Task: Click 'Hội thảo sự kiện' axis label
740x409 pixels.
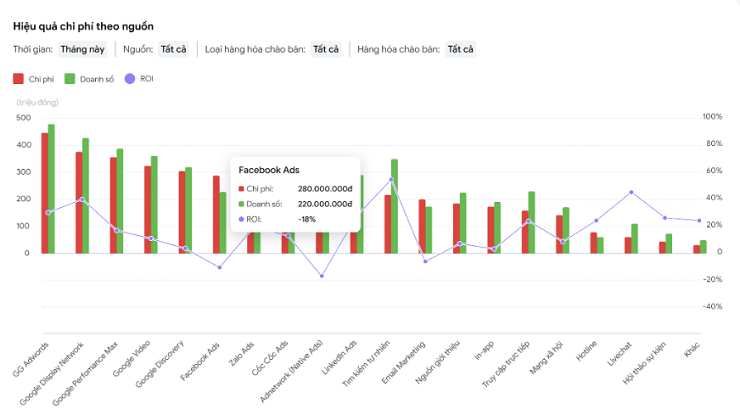Action: 644,363
